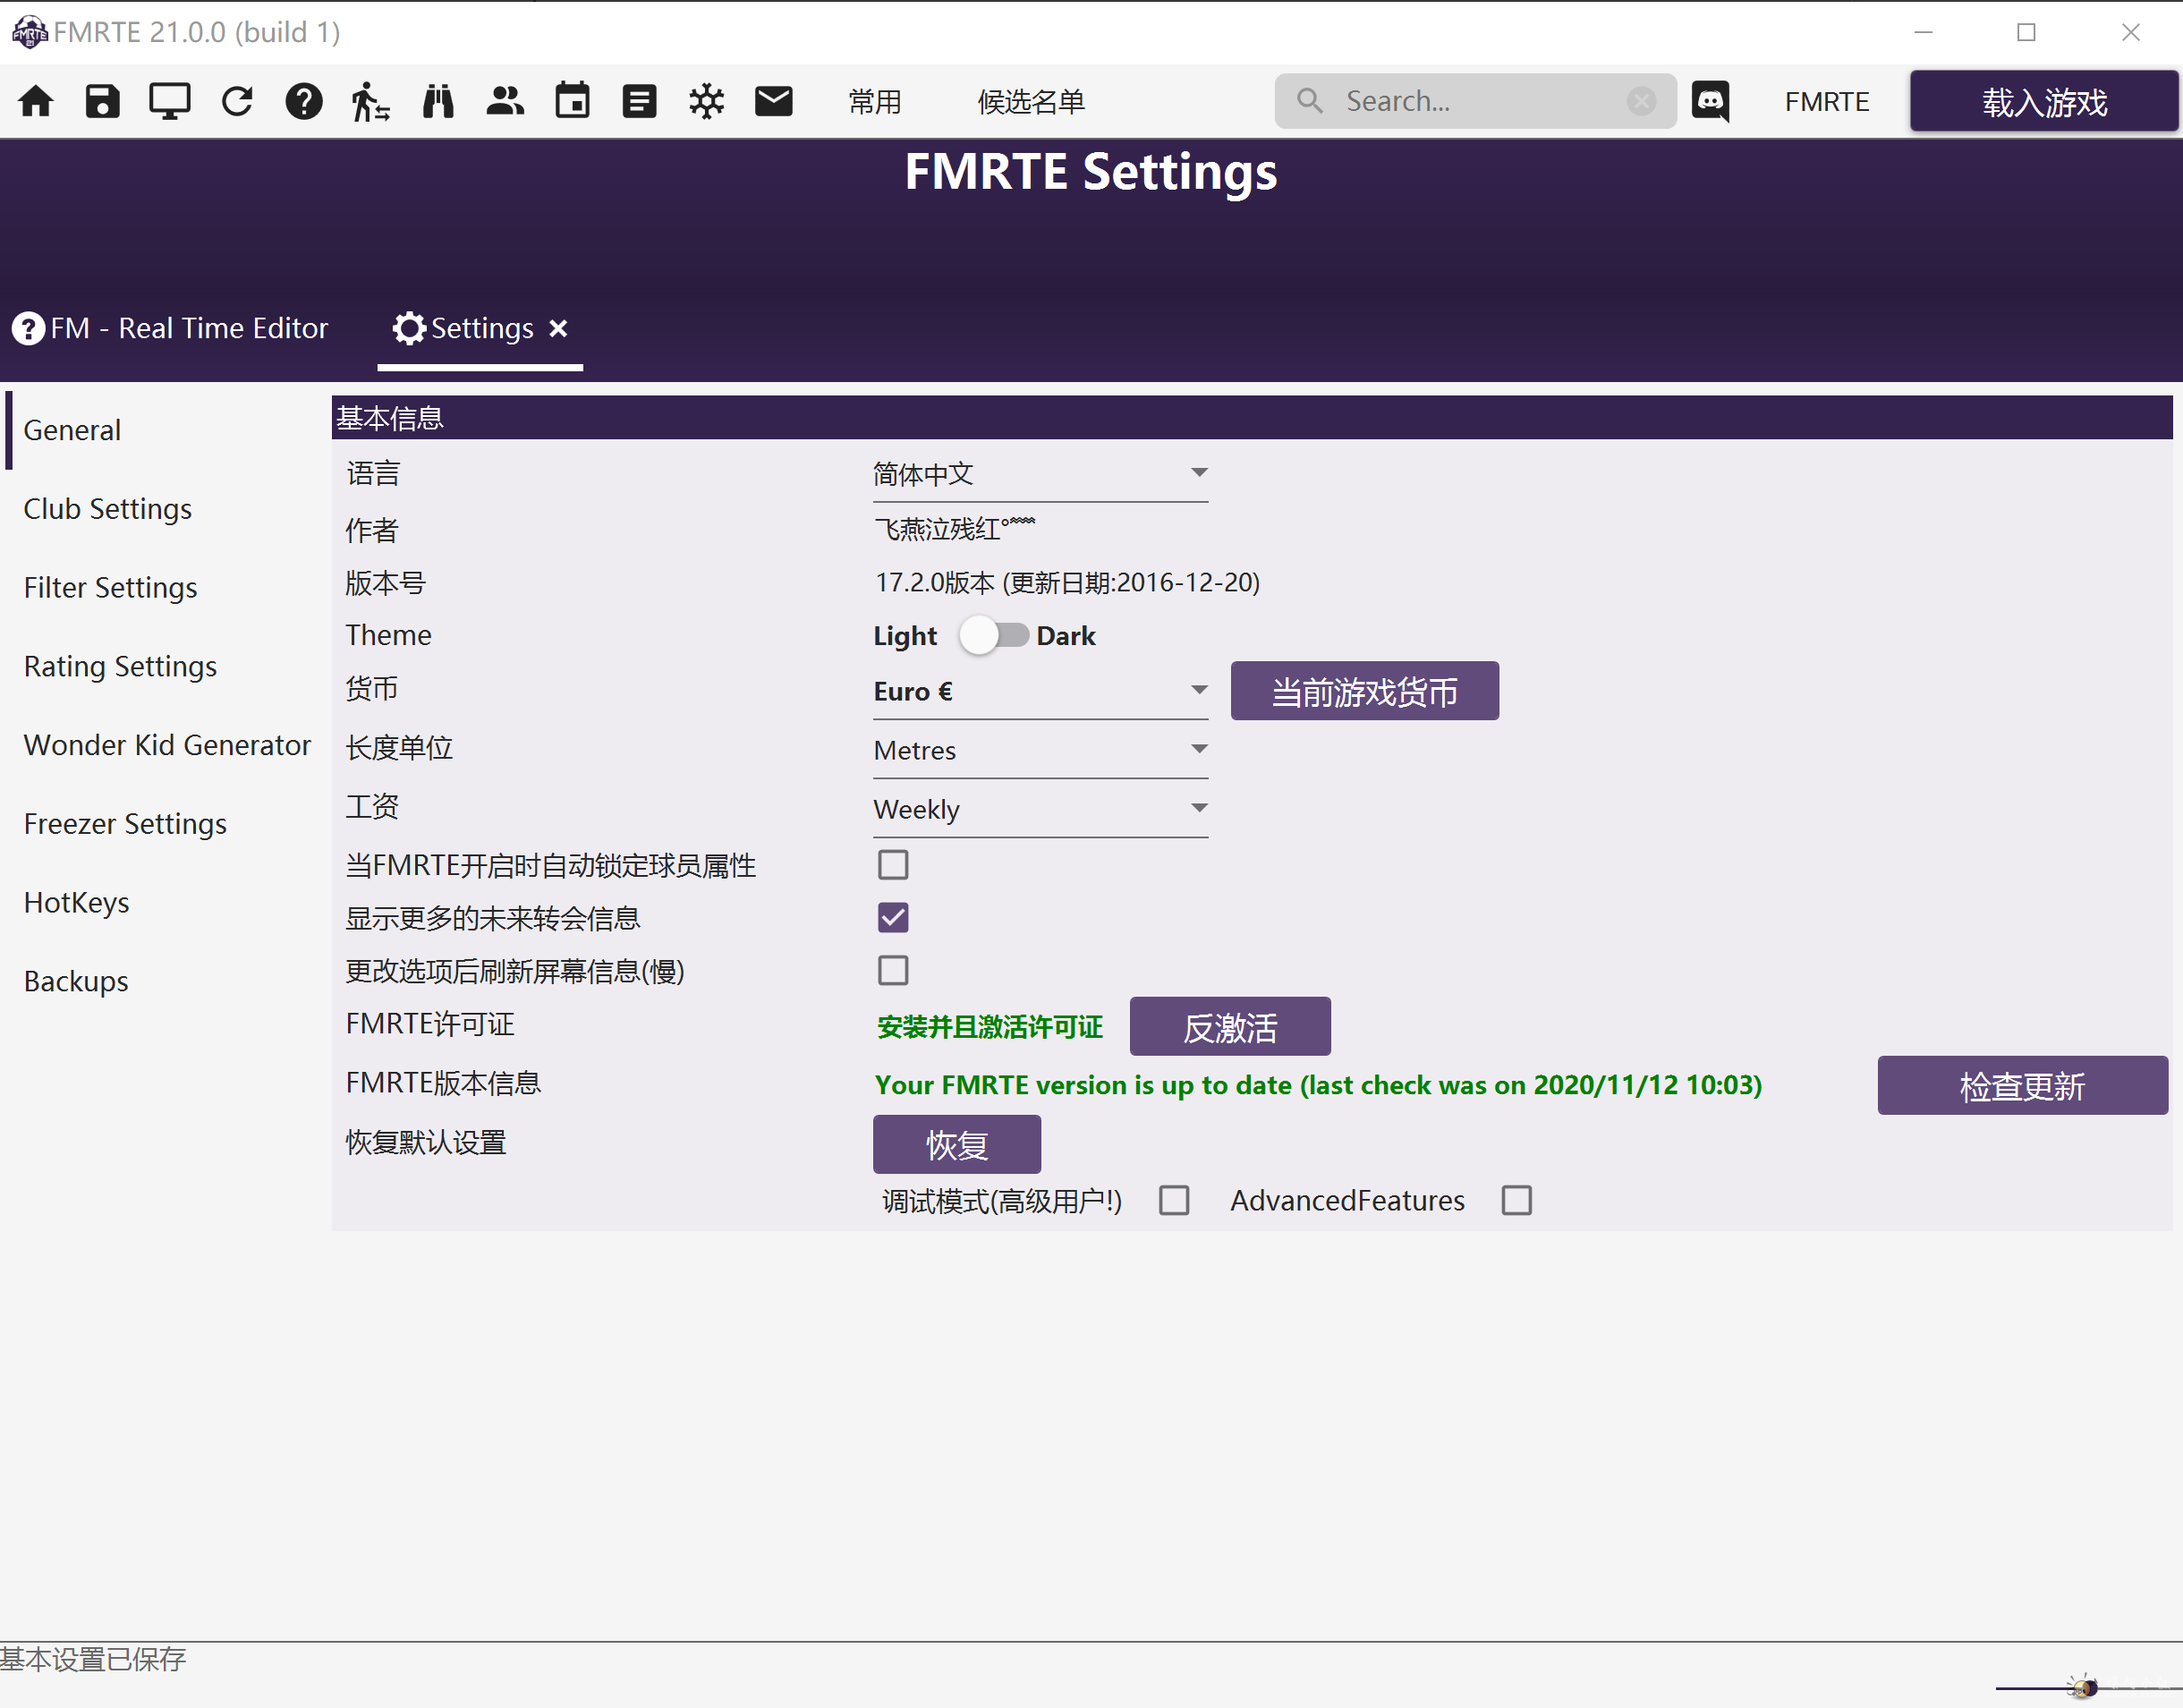The width and height of the screenshot is (2183, 1708).
Task: Click the Home icon in toolbar
Action: 36,101
